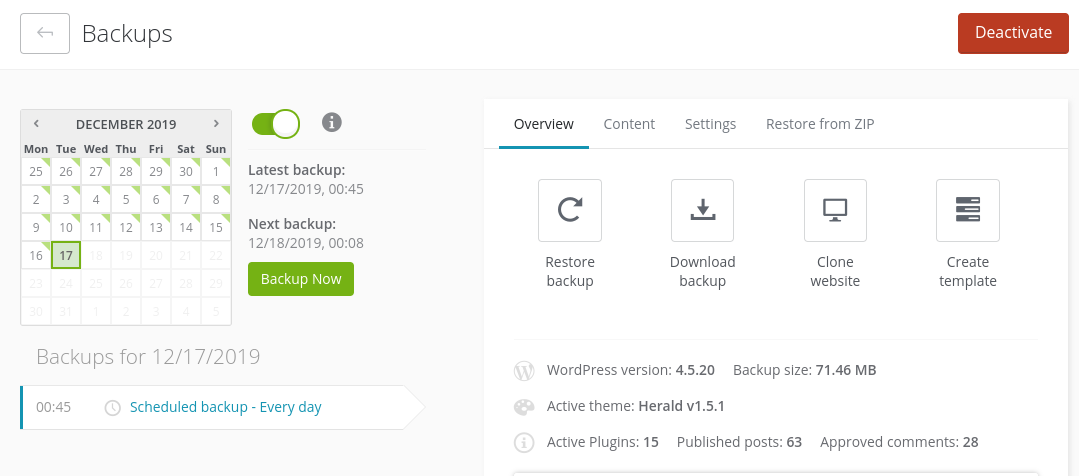Image resolution: width=1079 pixels, height=476 pixels.
Task: Pick December 10 in the calendar
Action: [66, 228]
